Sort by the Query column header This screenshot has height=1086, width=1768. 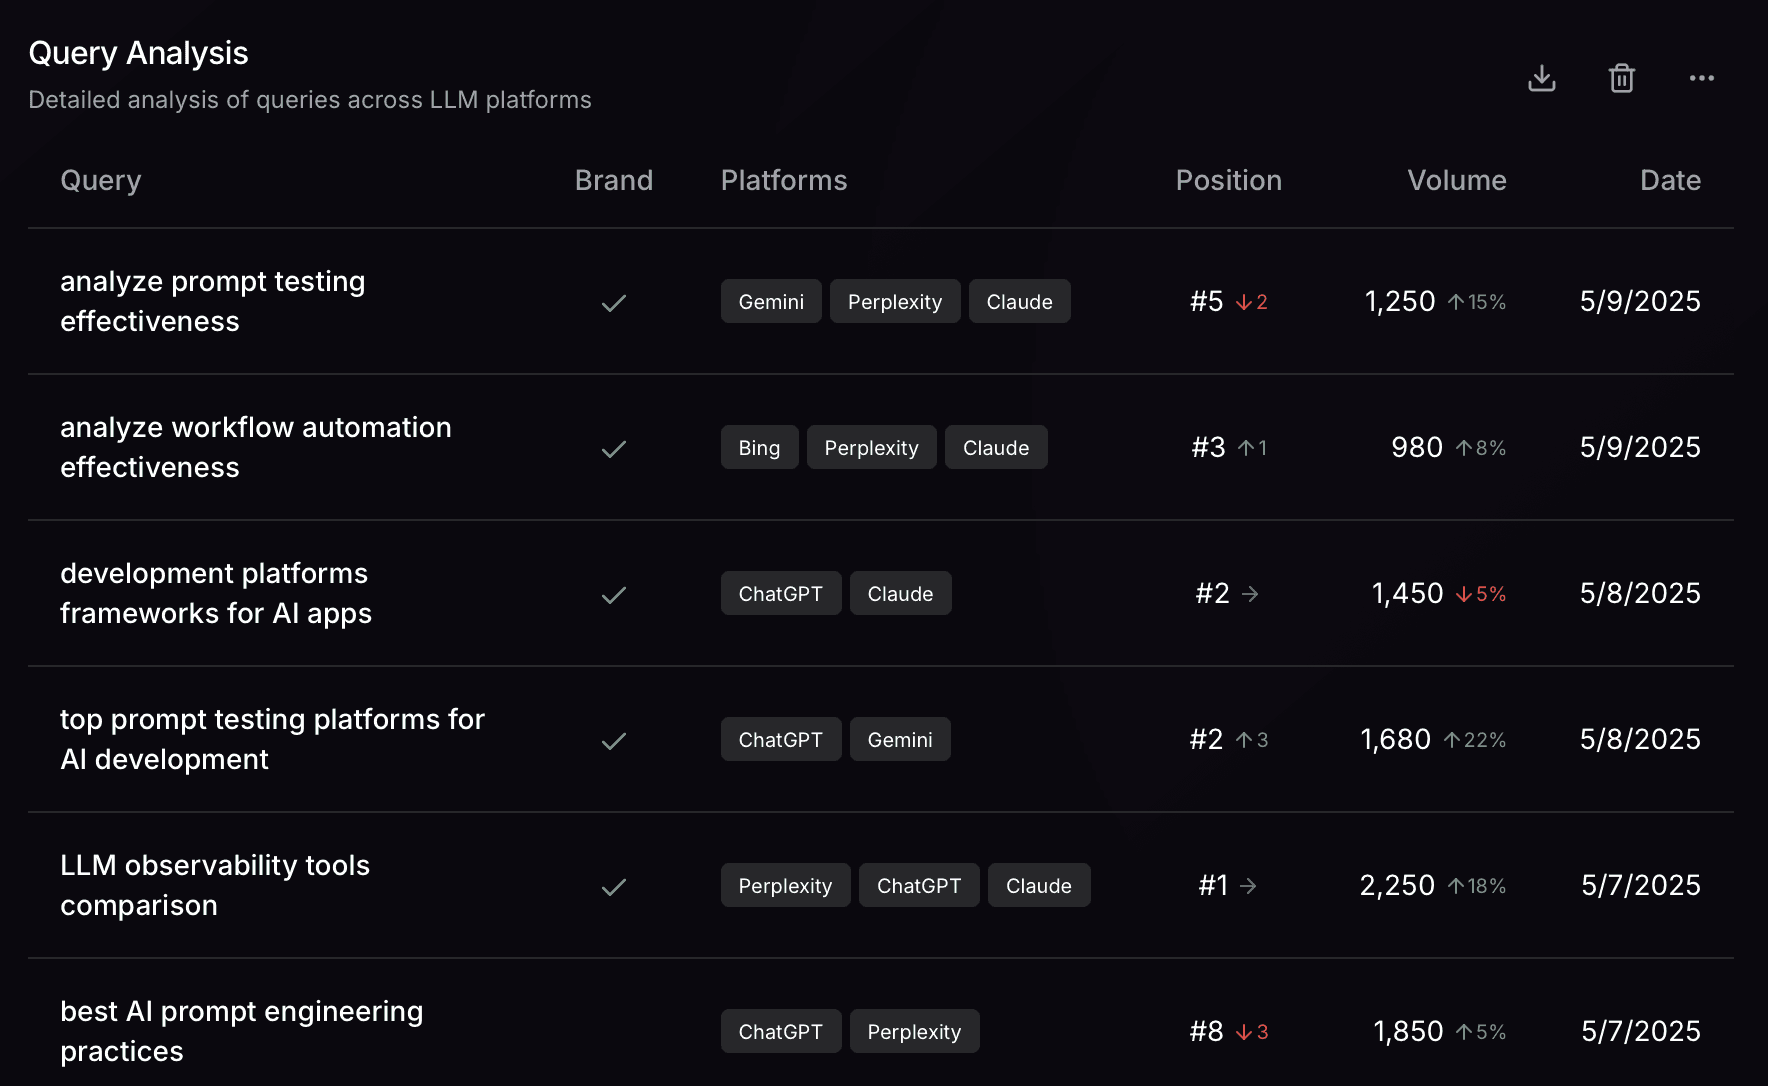[101, 180]
